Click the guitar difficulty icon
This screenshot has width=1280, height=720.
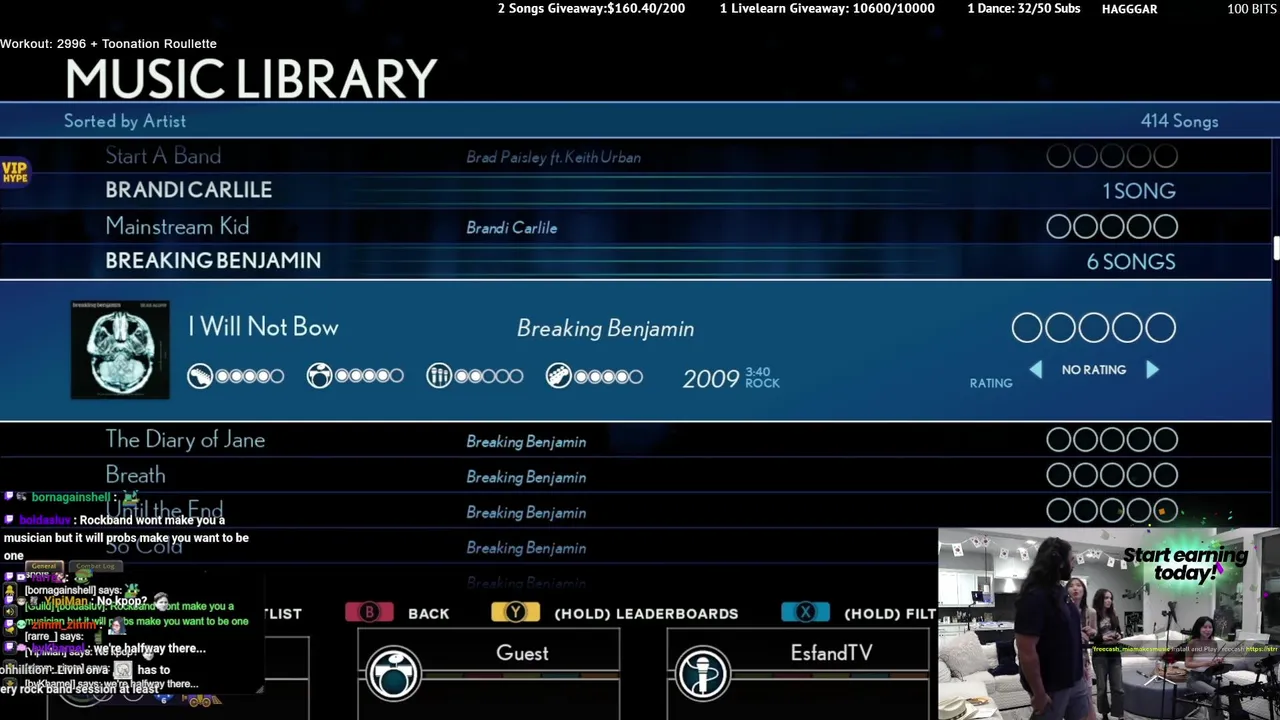[x=200, y=376]
